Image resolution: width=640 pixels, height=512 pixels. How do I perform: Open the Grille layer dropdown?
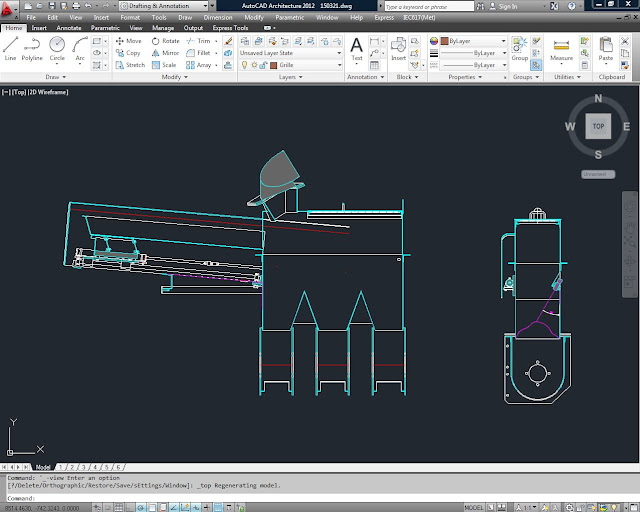(300, 65)
